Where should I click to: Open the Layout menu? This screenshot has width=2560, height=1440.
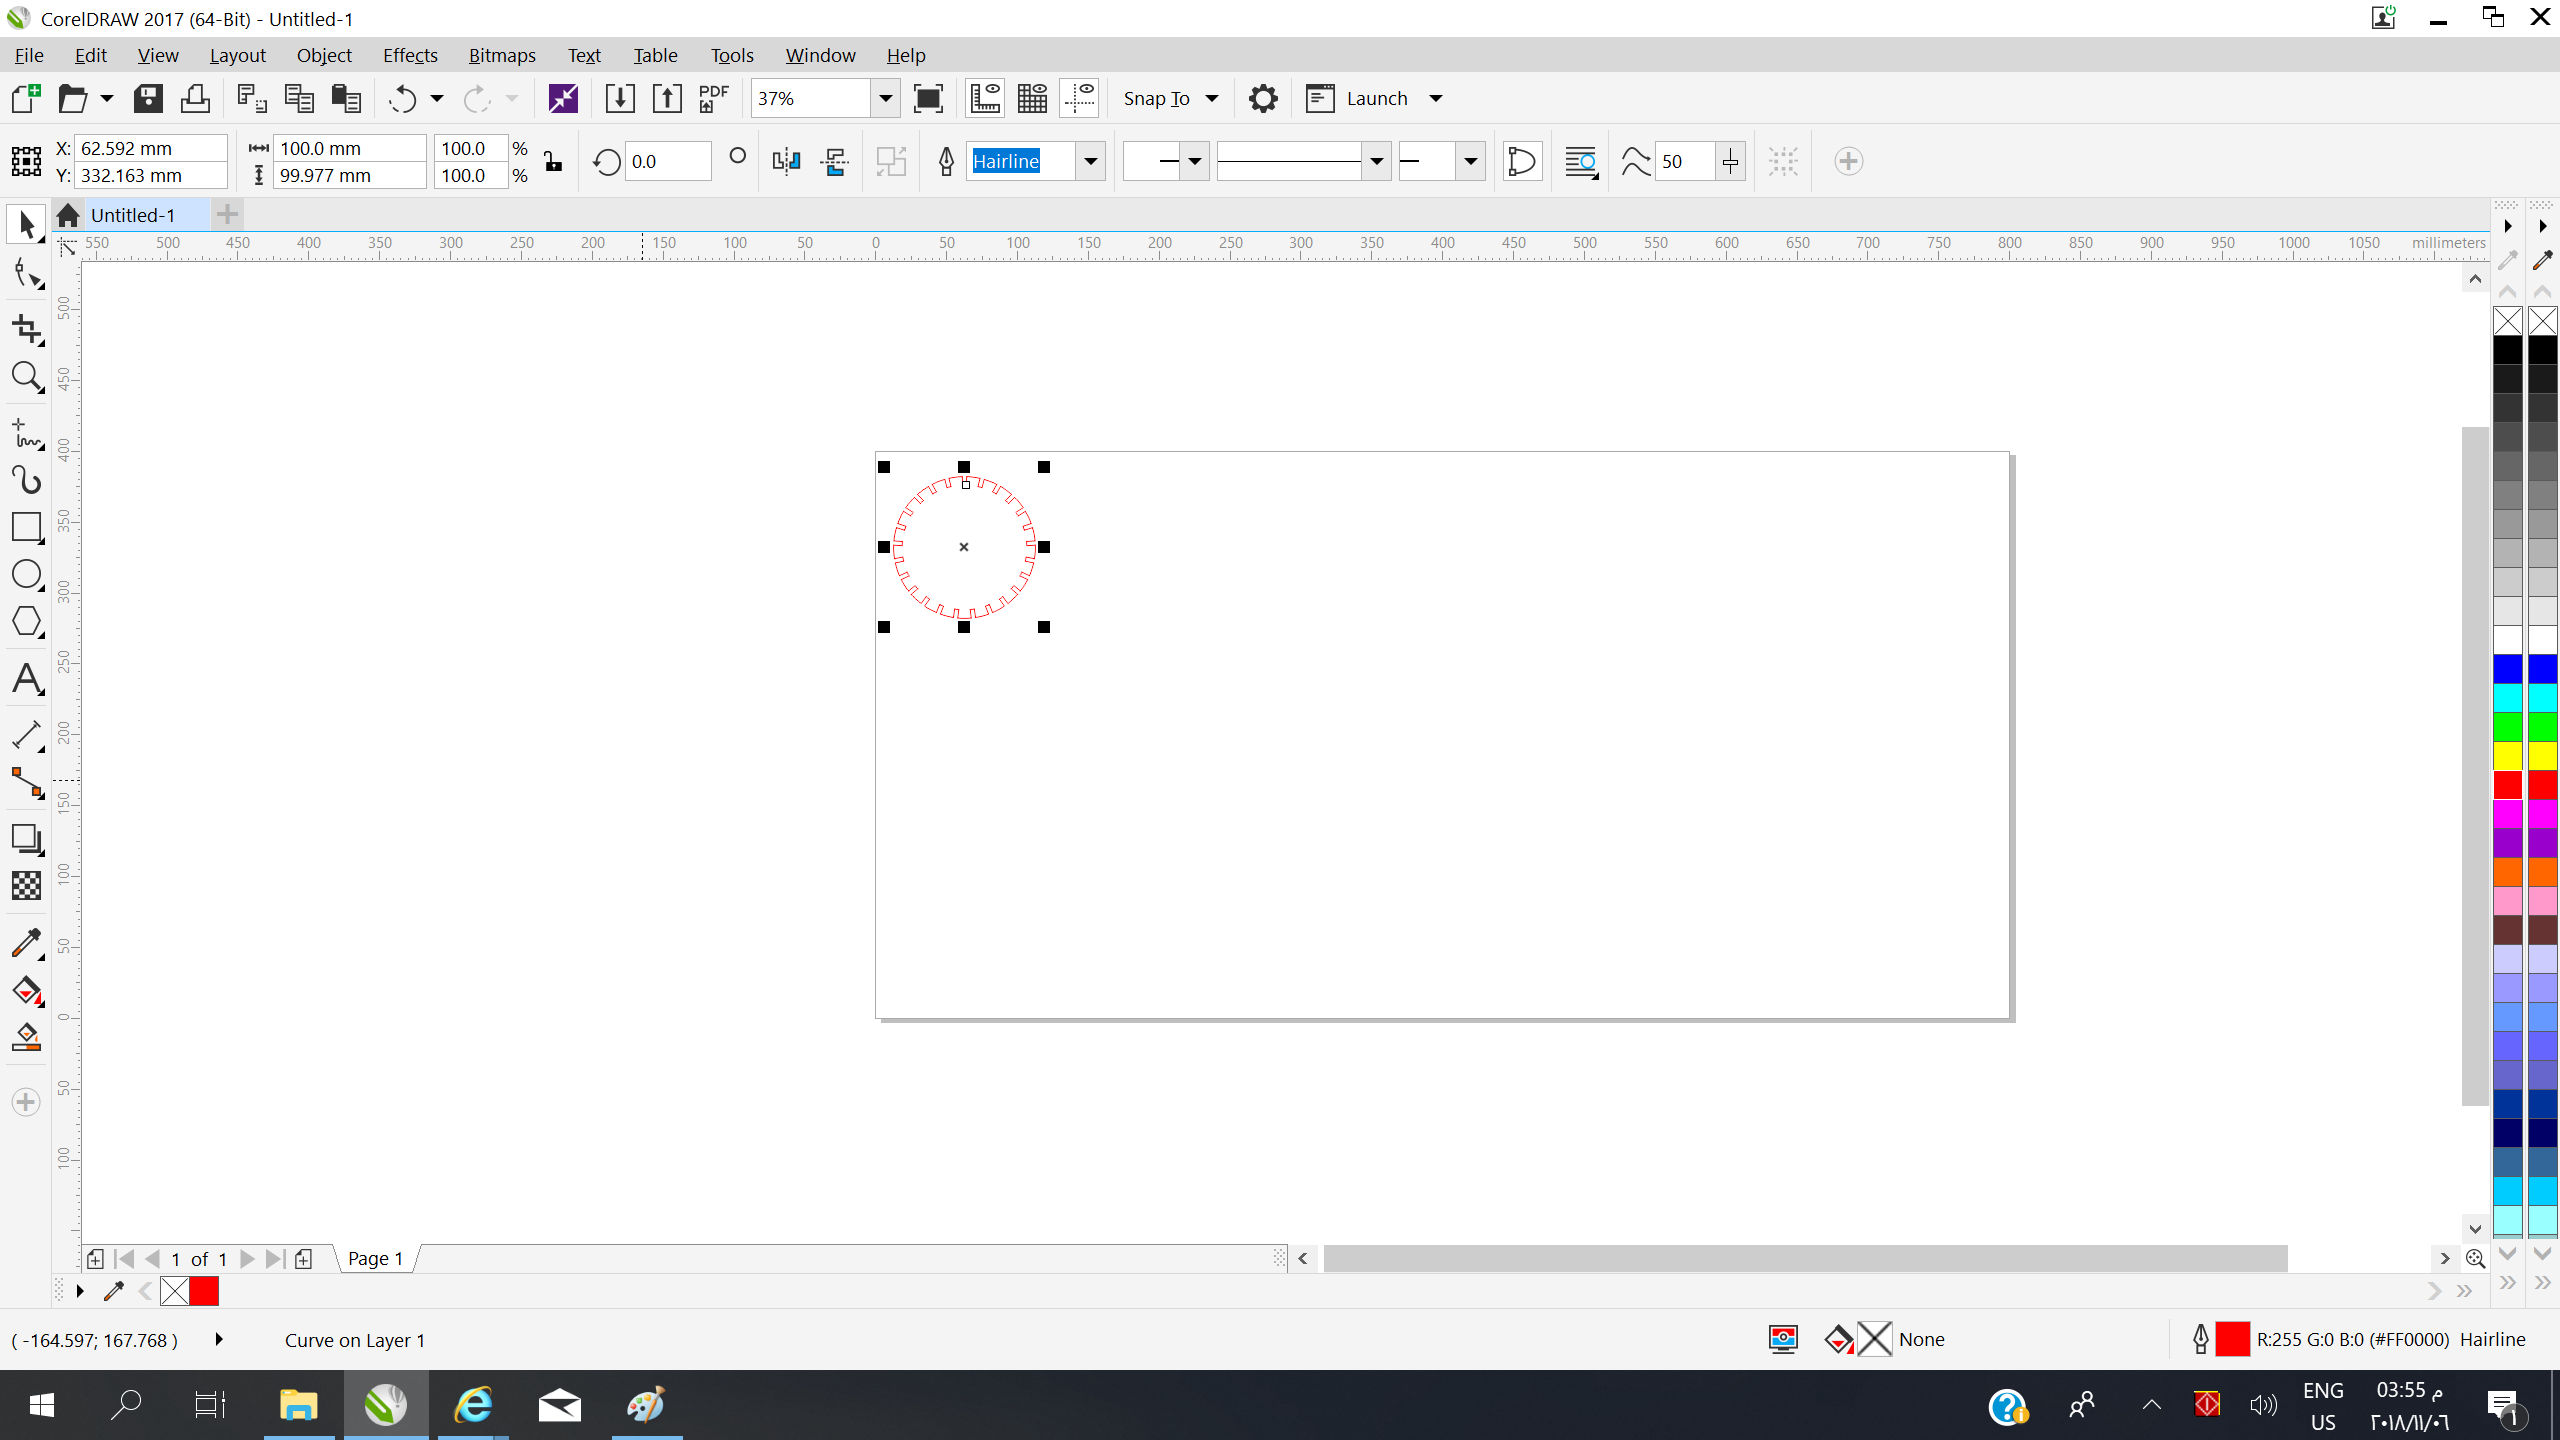(237, 55)
